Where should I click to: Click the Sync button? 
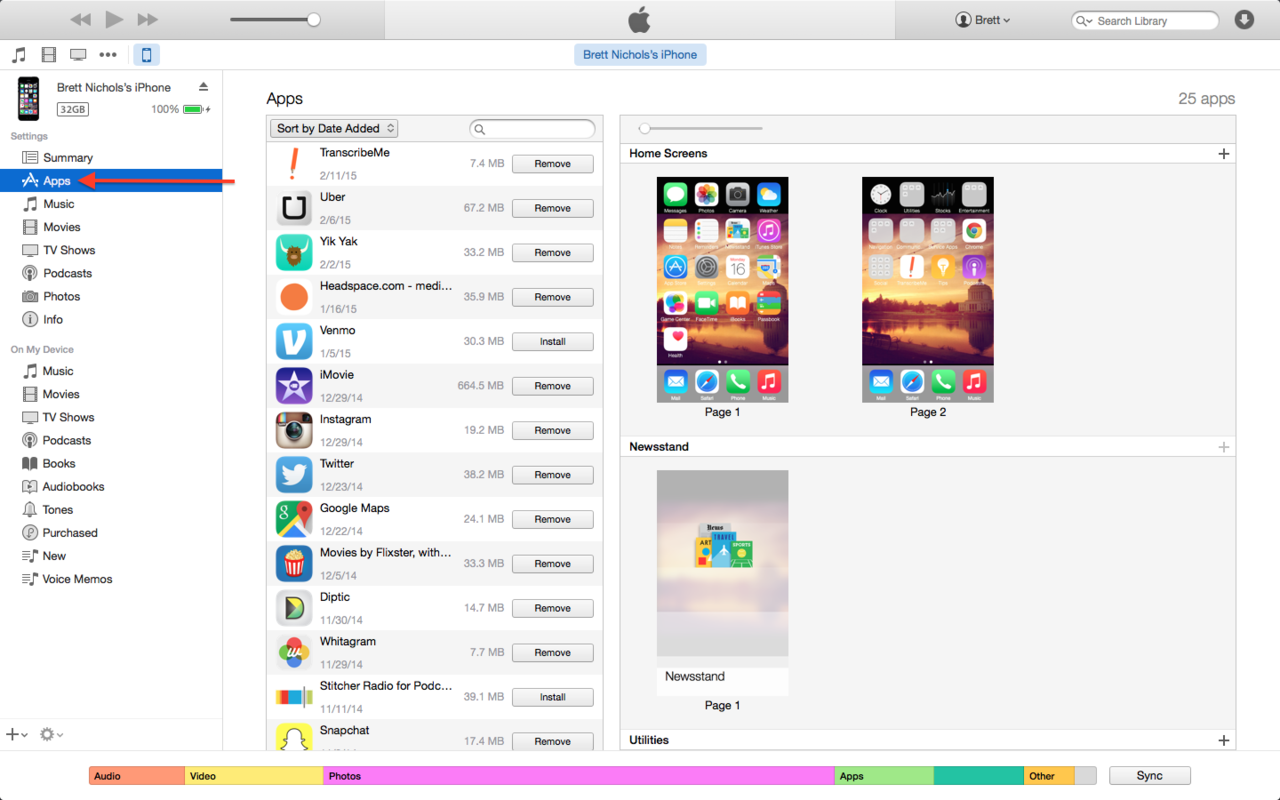[1149, 776]
